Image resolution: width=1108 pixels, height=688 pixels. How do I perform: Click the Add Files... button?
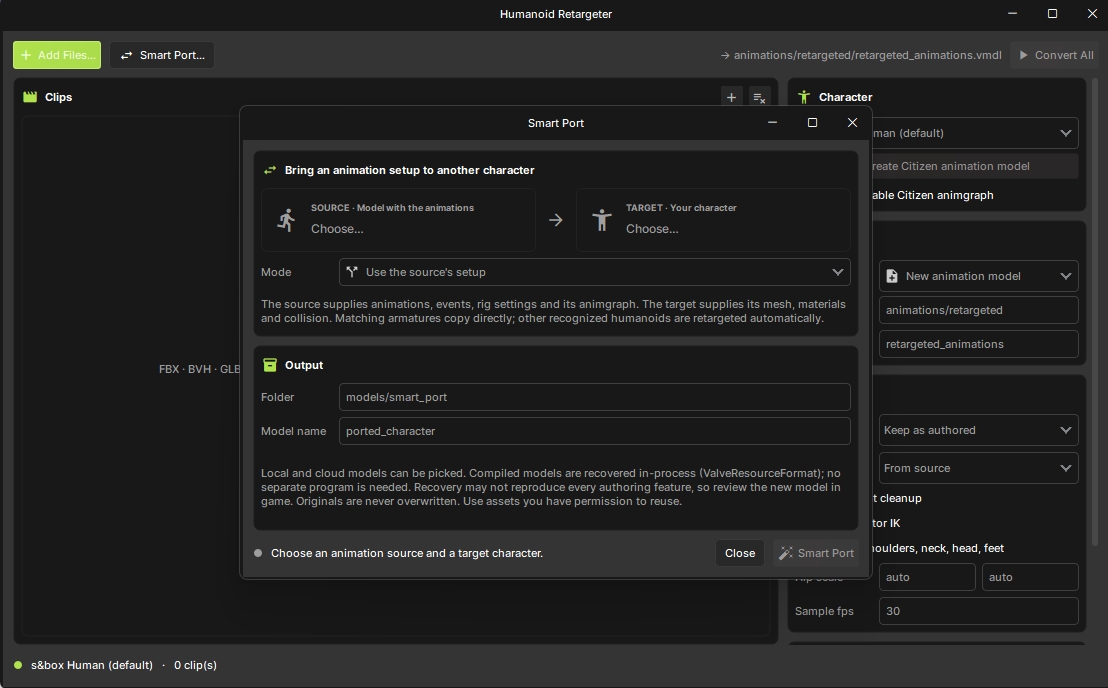point(57,55)
